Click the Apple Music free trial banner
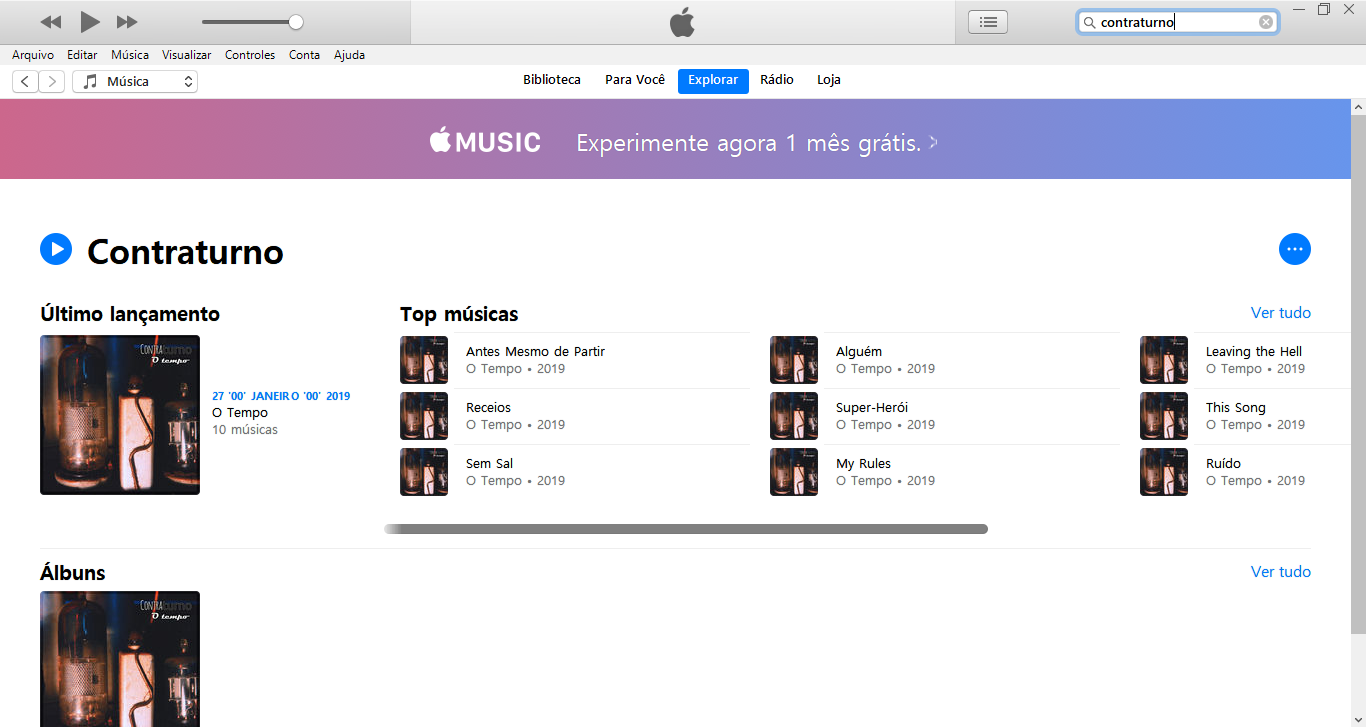1366x727 pixels. point(675,139)
